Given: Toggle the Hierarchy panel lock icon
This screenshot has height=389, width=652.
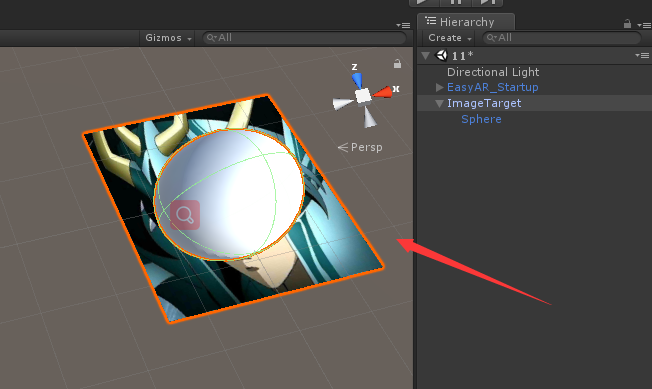Looking at the screenshot, I should pos(627,24).
